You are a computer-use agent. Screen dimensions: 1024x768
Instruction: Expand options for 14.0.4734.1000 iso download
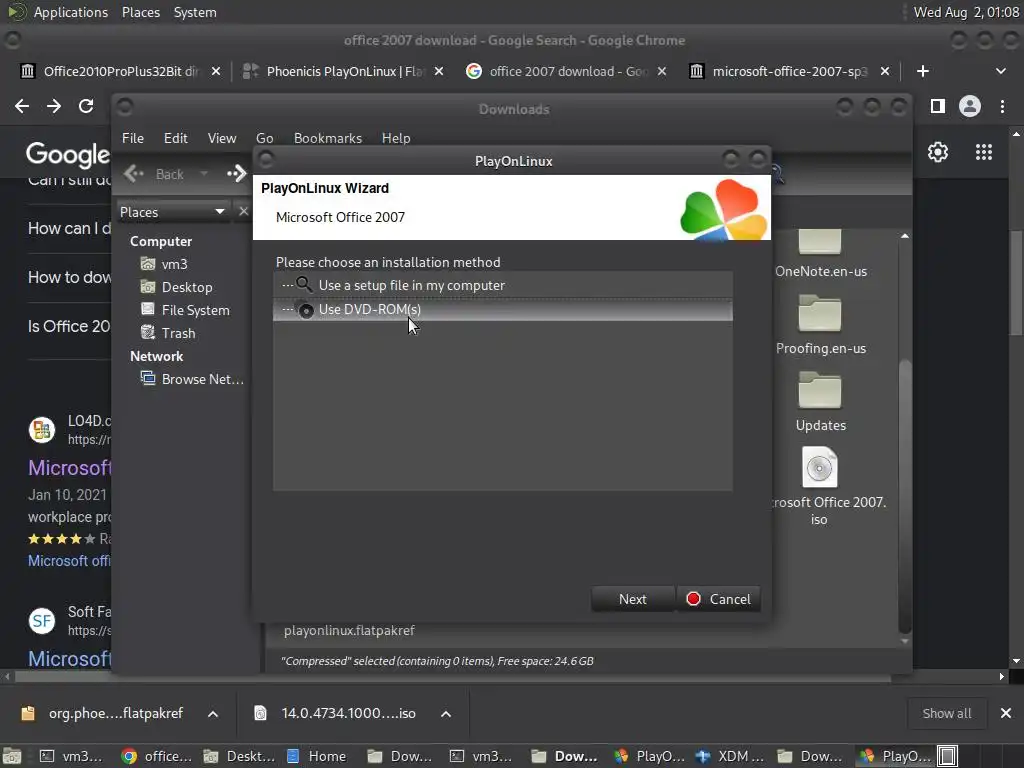coord(446,714)
